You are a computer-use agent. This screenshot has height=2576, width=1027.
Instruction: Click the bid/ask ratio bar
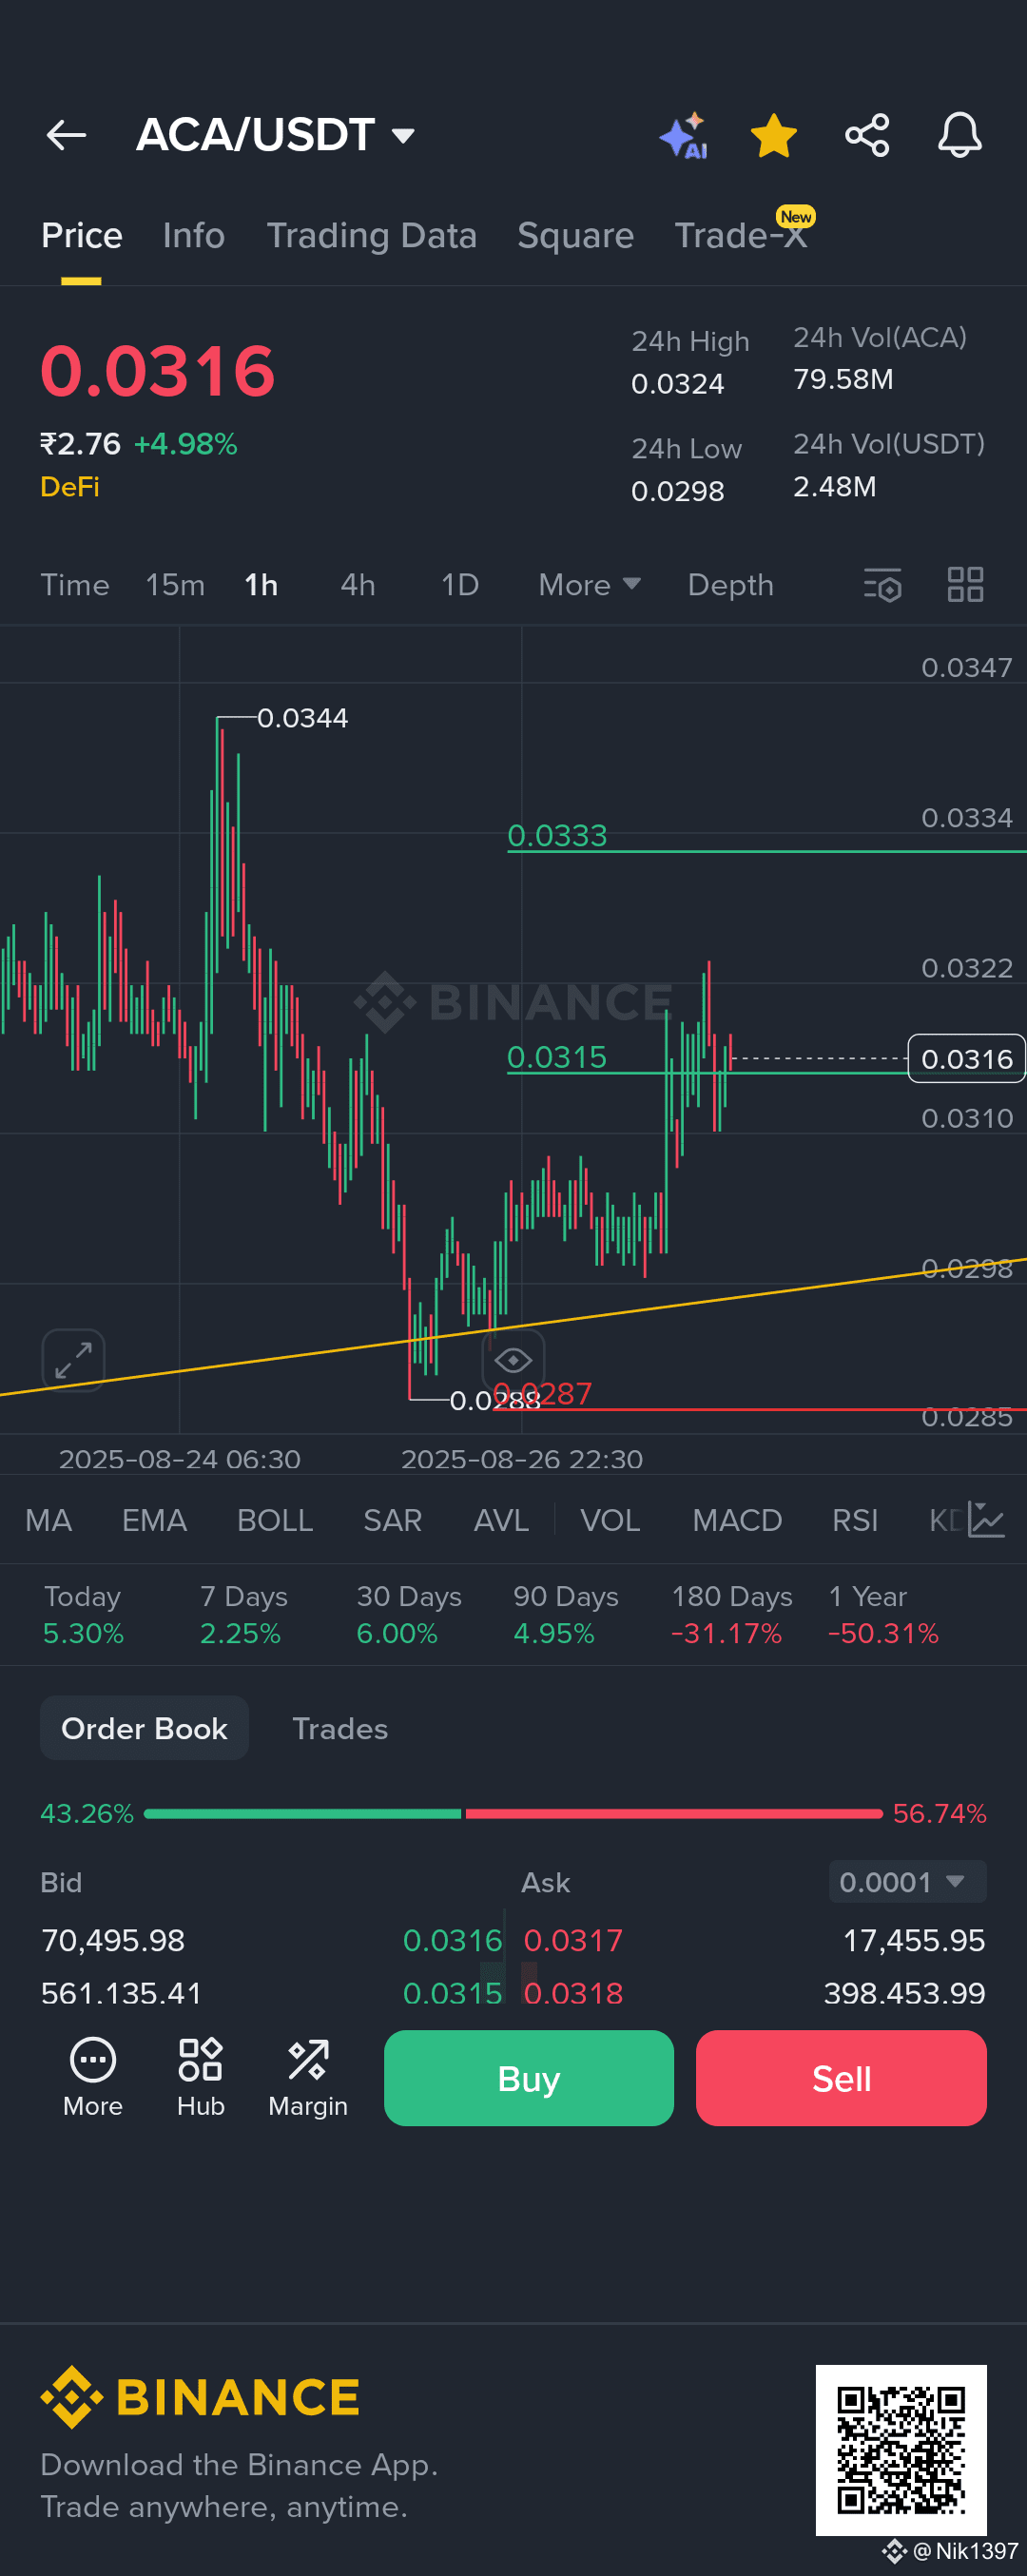[x=513, y=1814]
